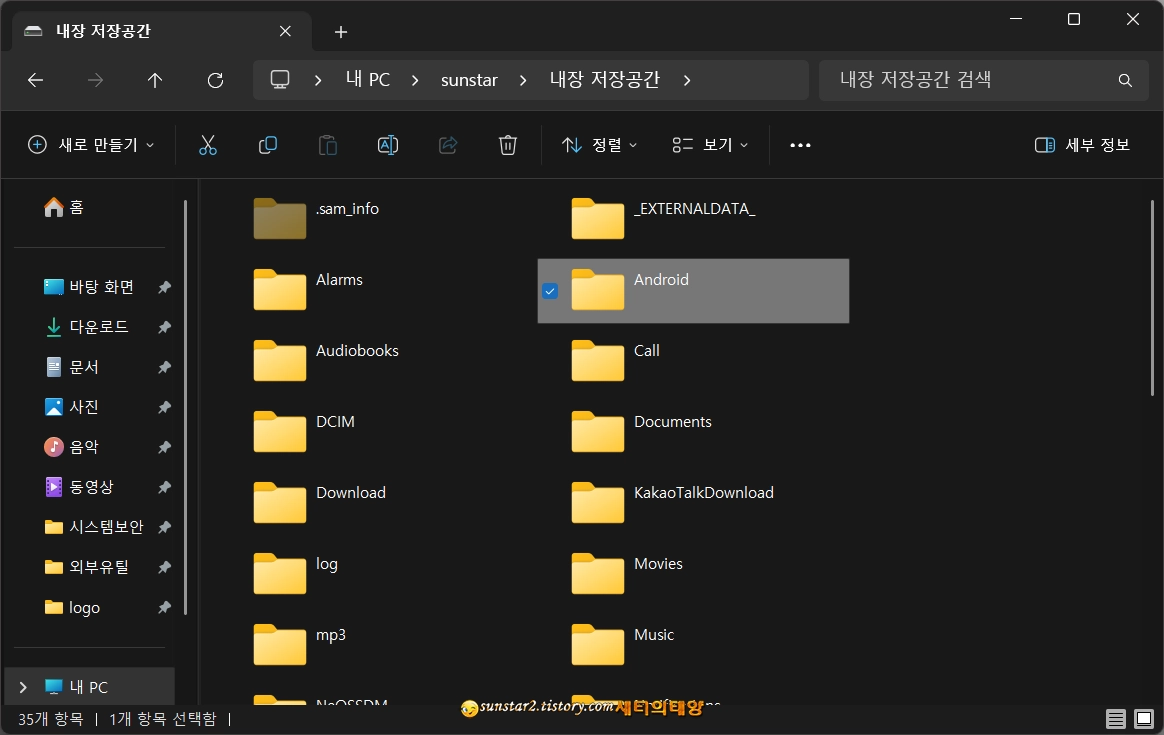Select the _EXTERNALDATA_ folder icon

(598, 218)
